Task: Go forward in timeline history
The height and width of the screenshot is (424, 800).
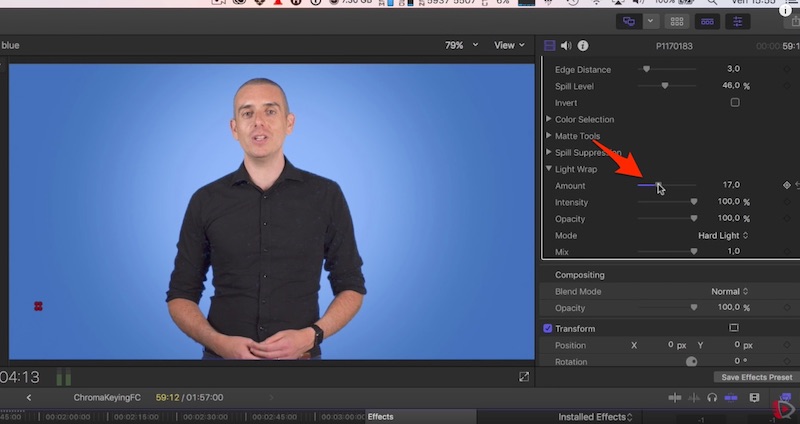Action: coord(271,397)
